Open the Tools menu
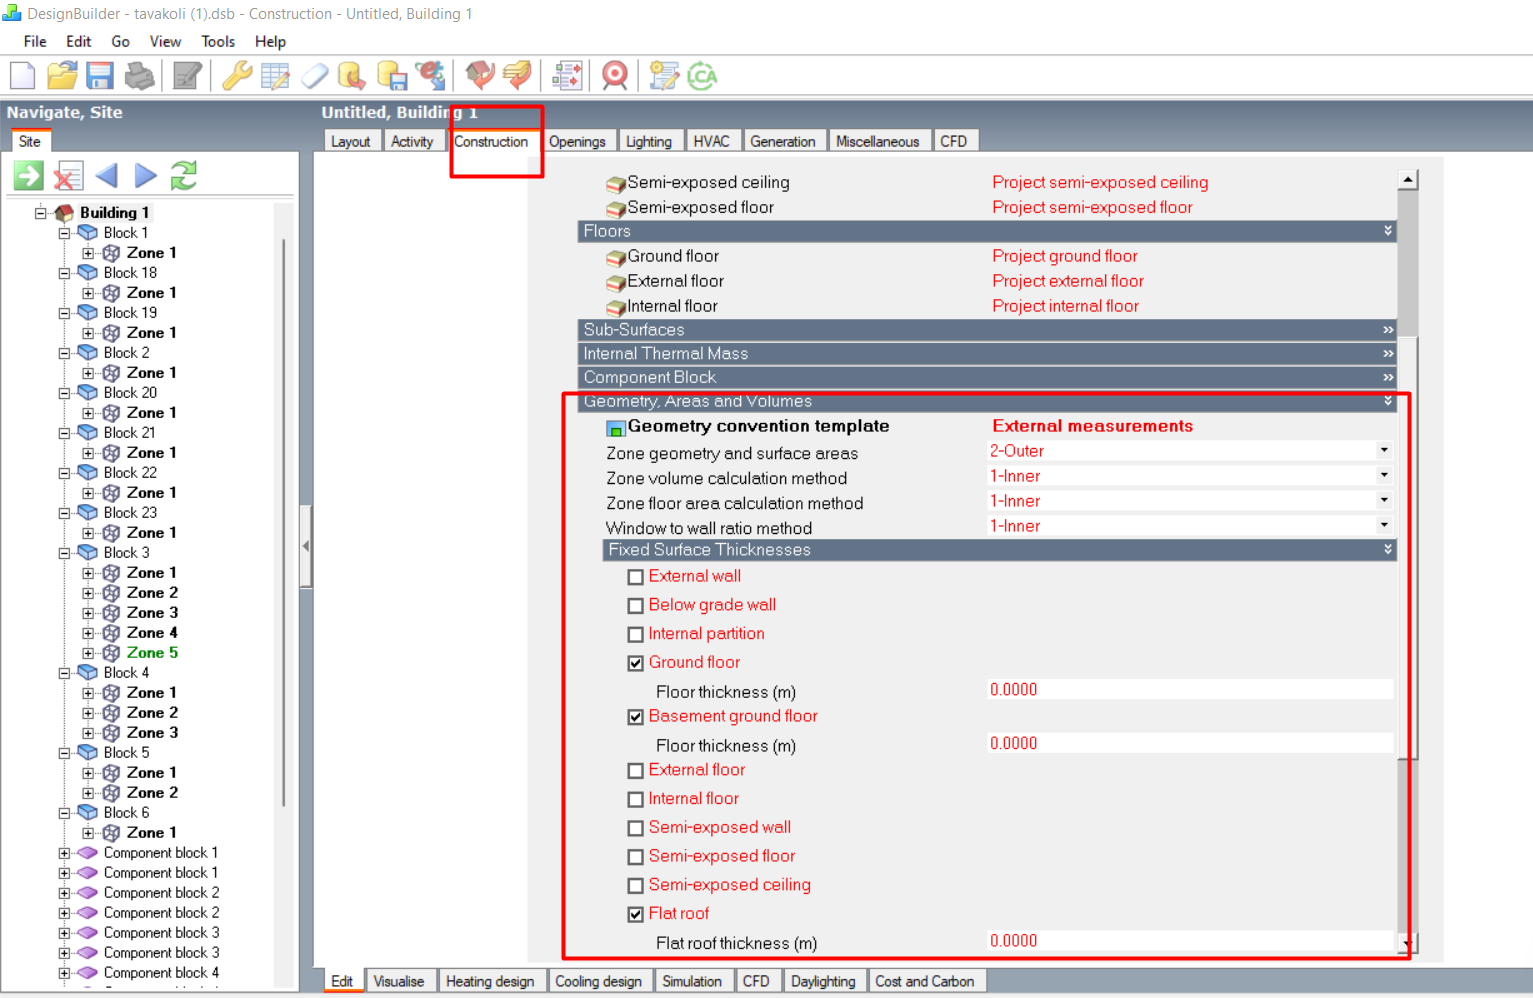 coord(218,42)
